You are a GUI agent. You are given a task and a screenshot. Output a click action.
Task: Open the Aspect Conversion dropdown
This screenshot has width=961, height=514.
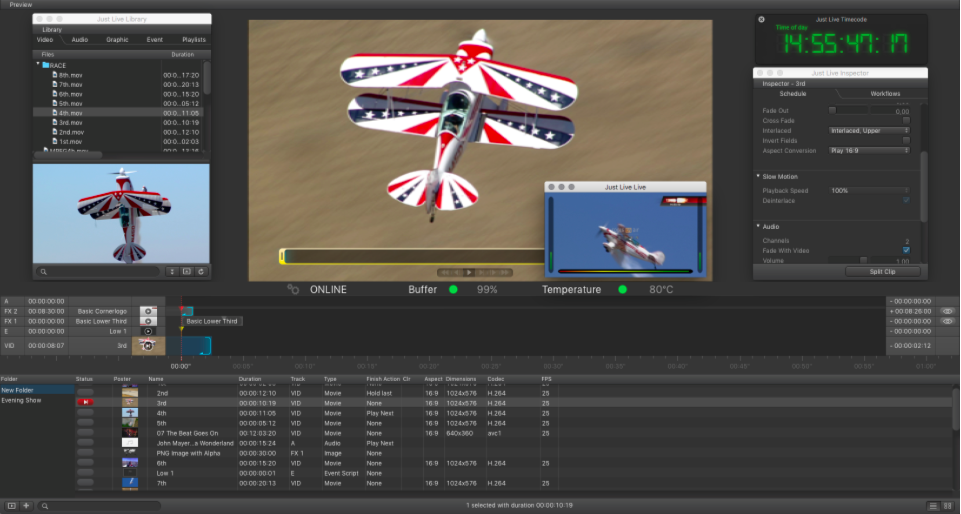tap(869, 151)
